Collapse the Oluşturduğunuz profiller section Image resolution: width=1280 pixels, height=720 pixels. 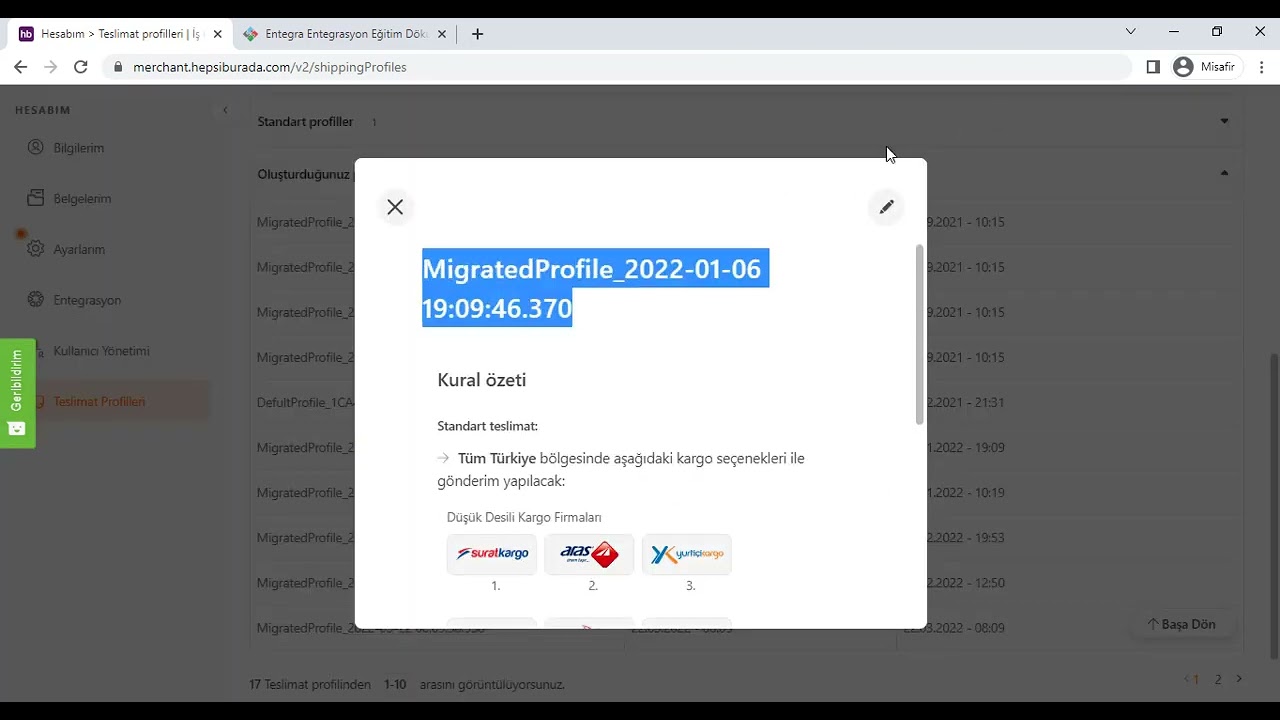coord(1224,173)
